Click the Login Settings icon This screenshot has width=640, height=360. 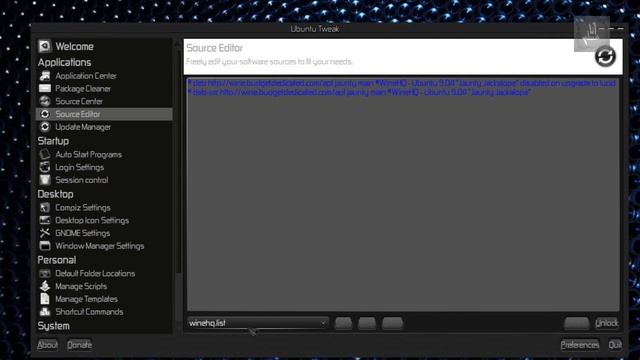pyautogui.click(x=45, y=167)
